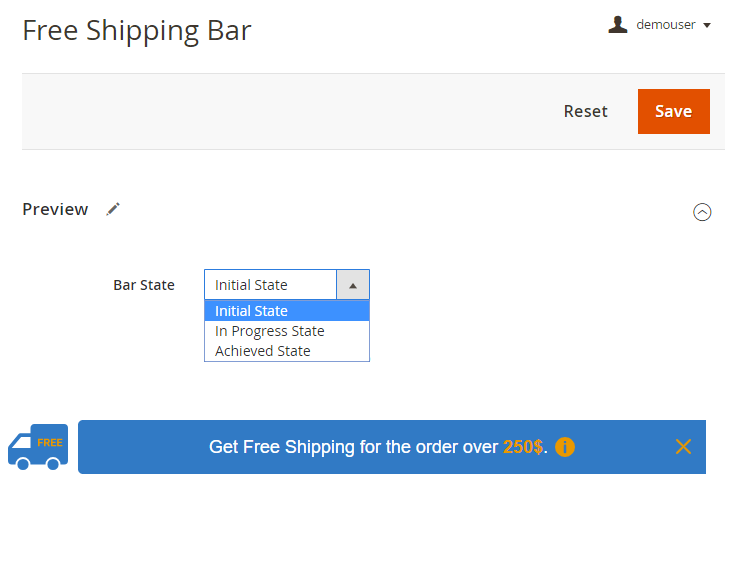Viewport: 743px width, 572px height.
Task: Click the Free Shipping Bar page title
Action: point(137,31)
